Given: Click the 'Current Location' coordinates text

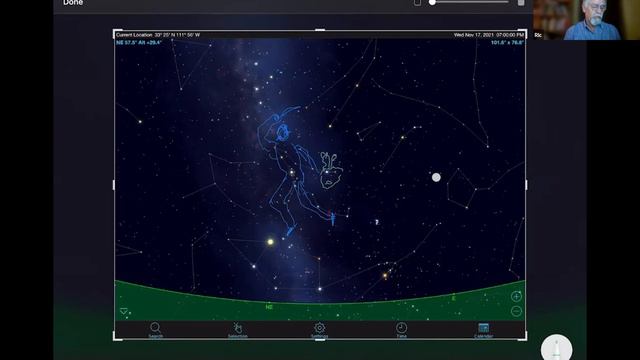Looking at the screenshot, I should pyautogui.click(x=158, y=35).
